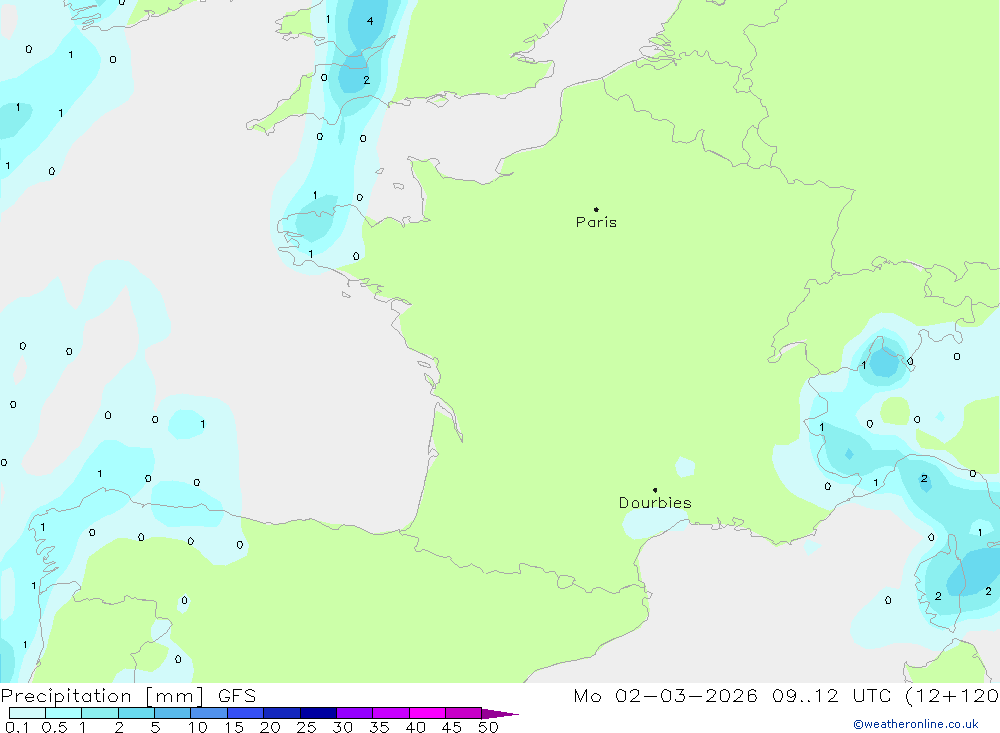Image resolution: width=1000 pixels, height=733 pixels.
Task: Click the '10' legend scale label
Action: point(198,727)
